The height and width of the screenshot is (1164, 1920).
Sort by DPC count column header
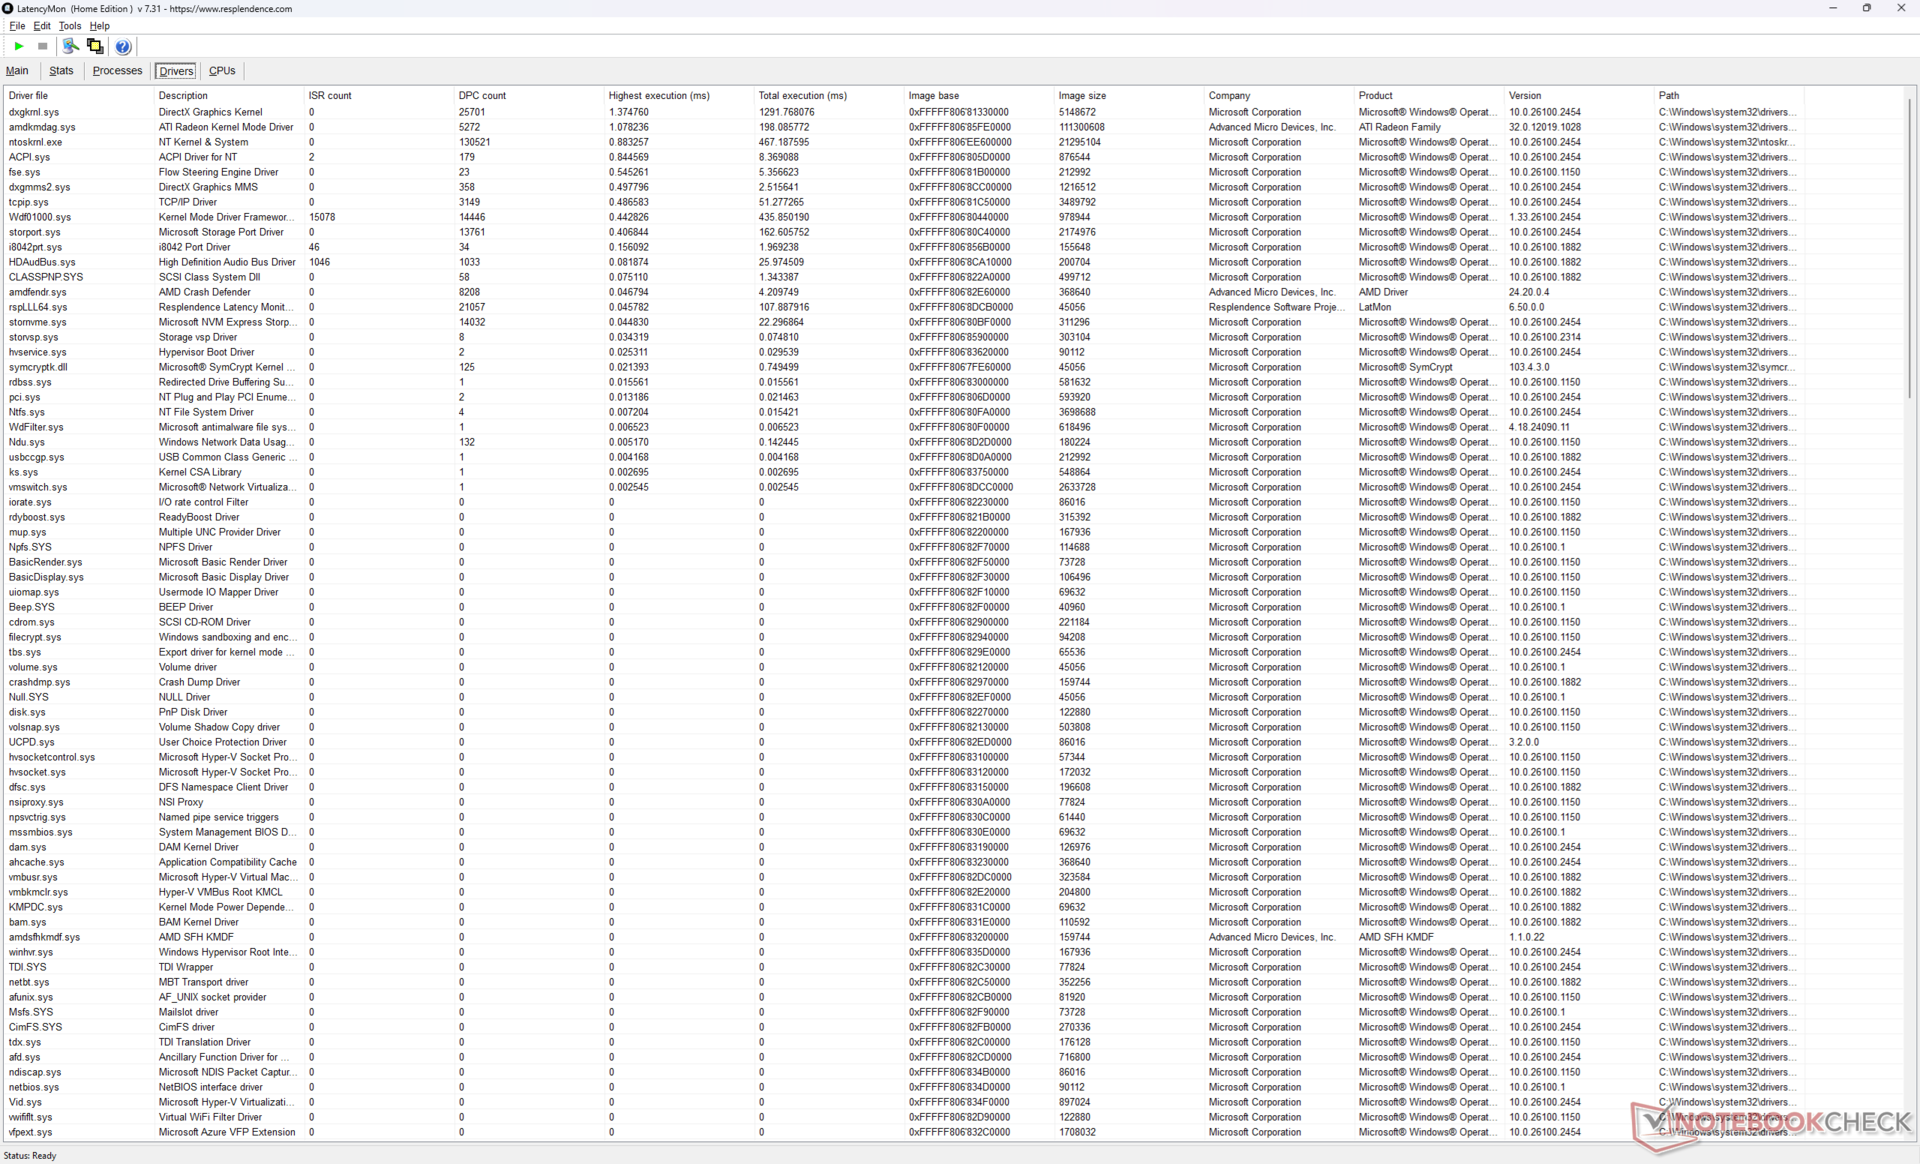(482, 96)
